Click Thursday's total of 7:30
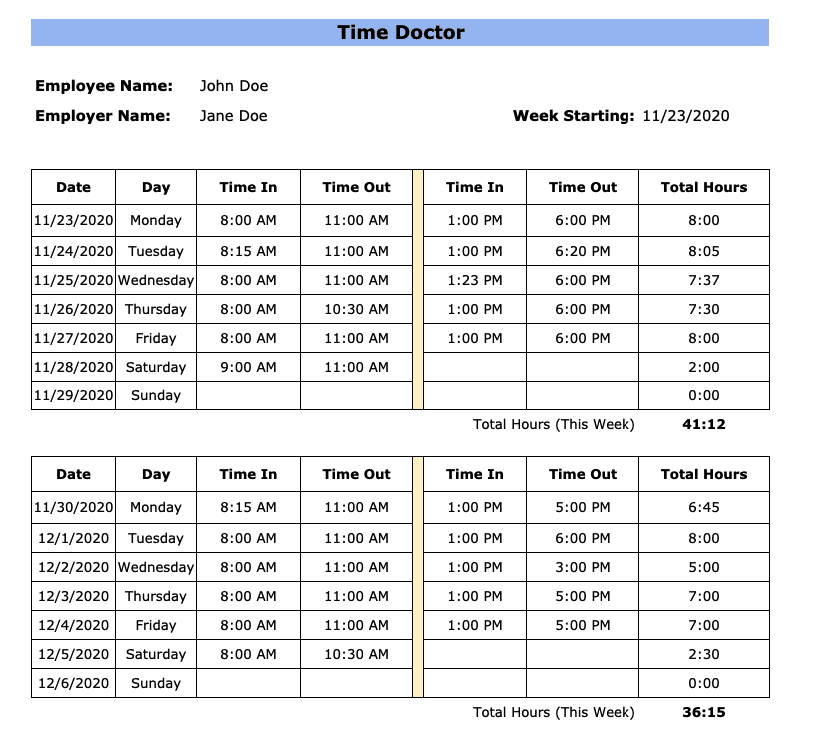Viewport: 822px width, 736px height. (704, 309)
